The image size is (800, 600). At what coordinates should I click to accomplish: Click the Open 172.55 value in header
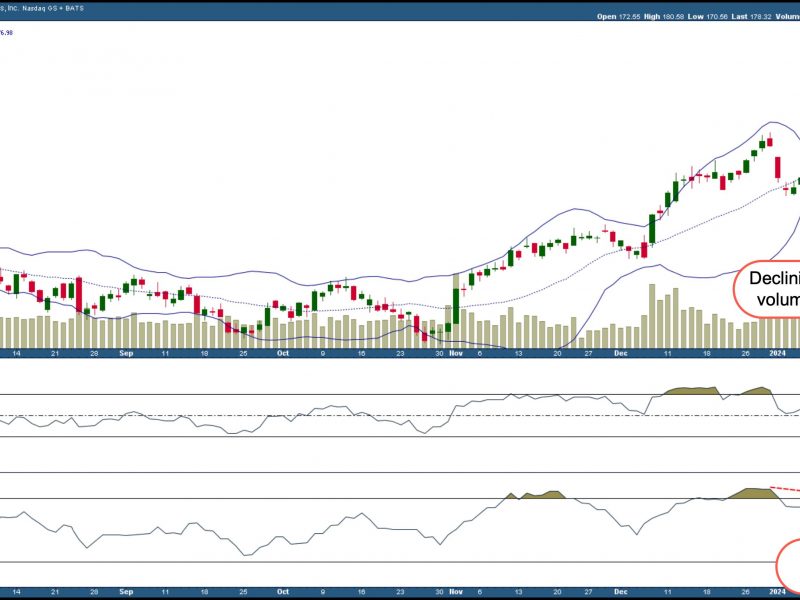618,16
